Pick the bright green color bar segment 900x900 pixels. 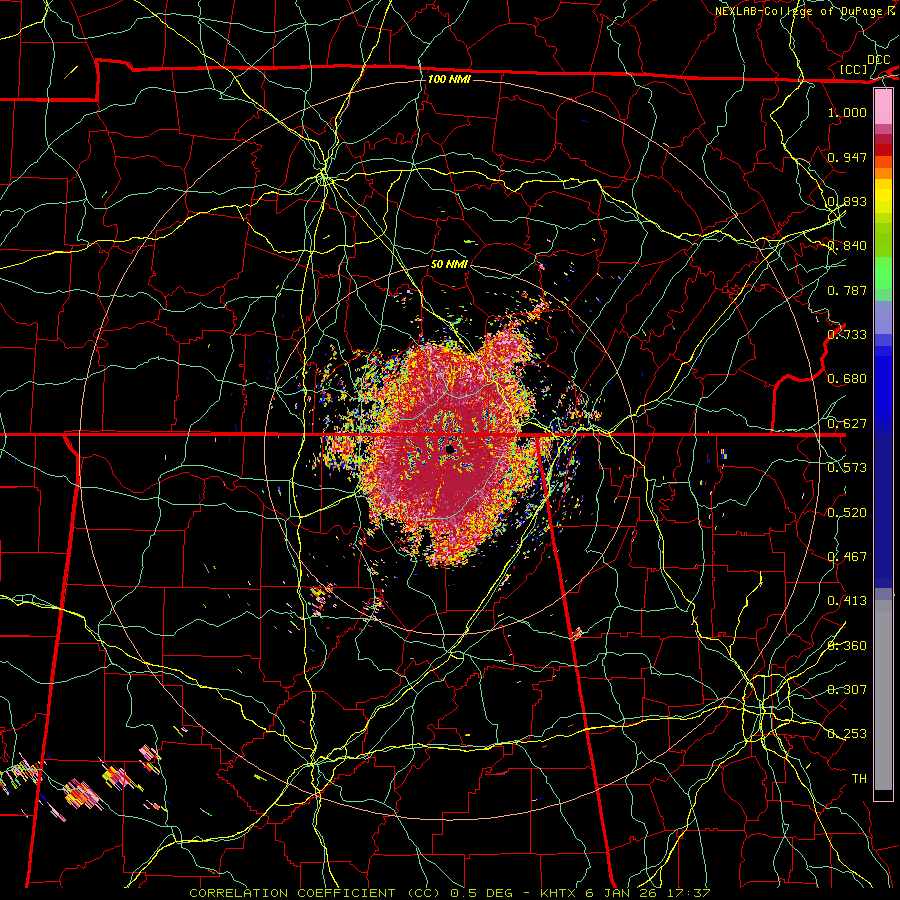pyautogui.click(x=883, y=273)
